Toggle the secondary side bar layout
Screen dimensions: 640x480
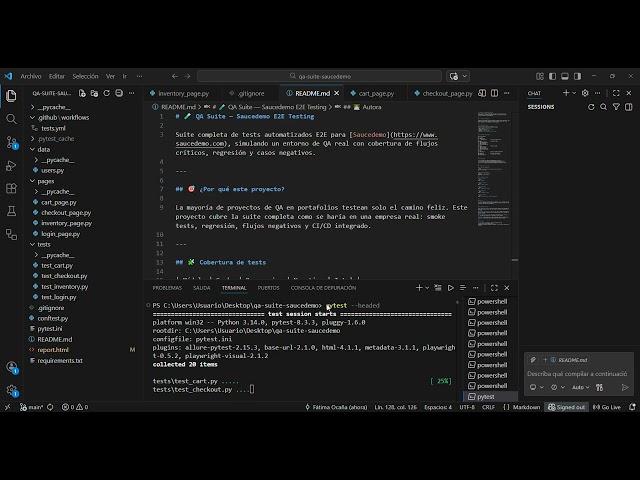pyautogui.click(x=578, y=76)
